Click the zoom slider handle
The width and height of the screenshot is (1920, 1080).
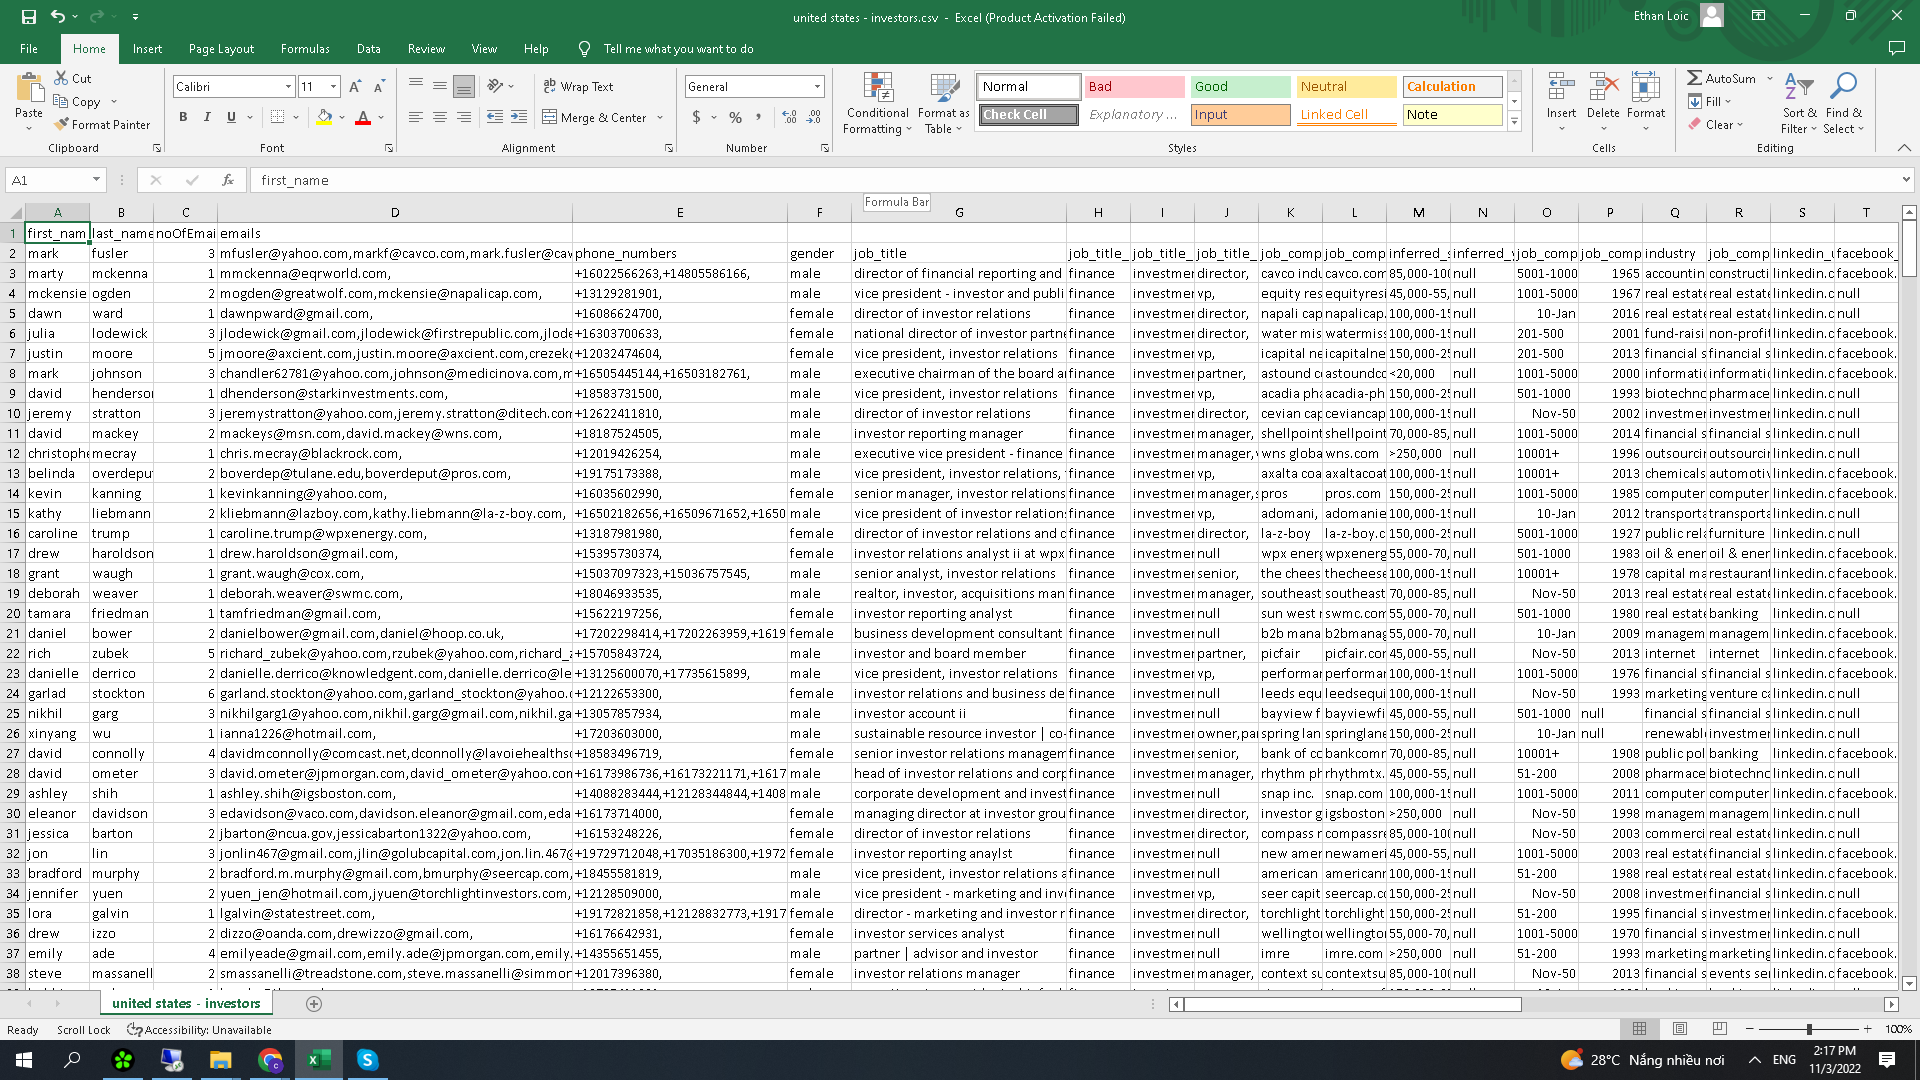coord(1808,1029)
